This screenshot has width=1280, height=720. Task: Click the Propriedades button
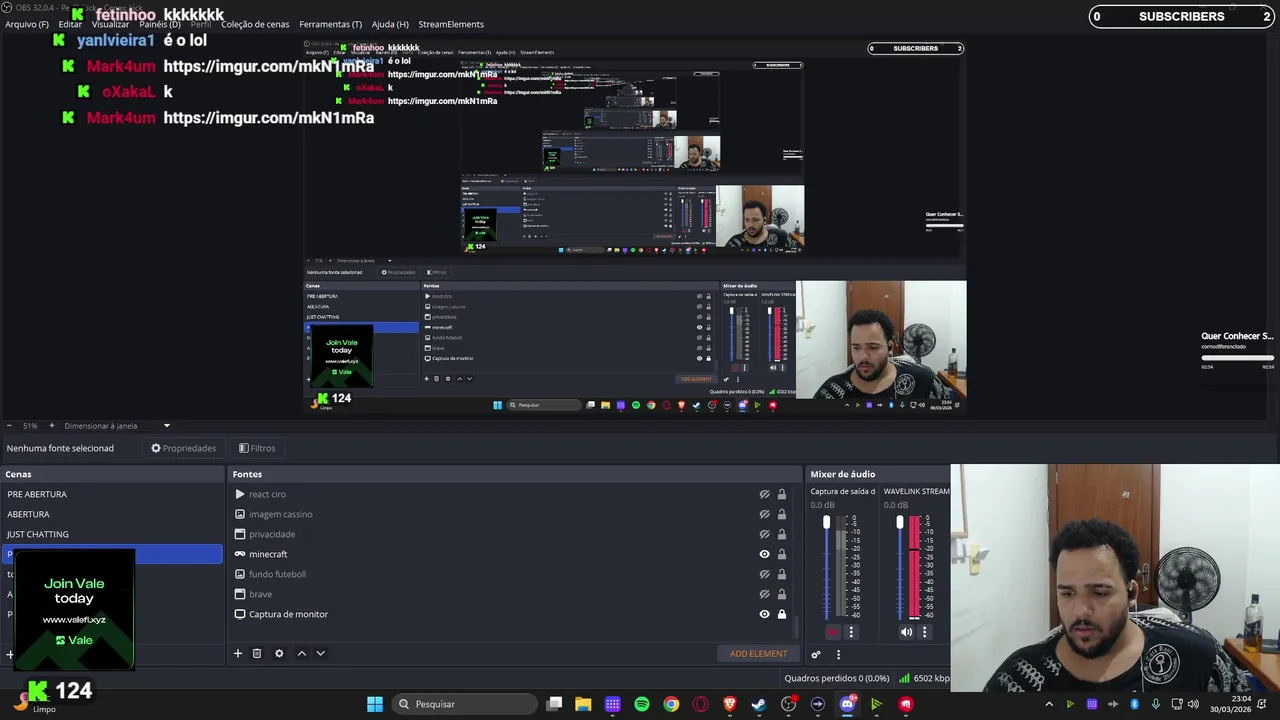click(184, 448)
